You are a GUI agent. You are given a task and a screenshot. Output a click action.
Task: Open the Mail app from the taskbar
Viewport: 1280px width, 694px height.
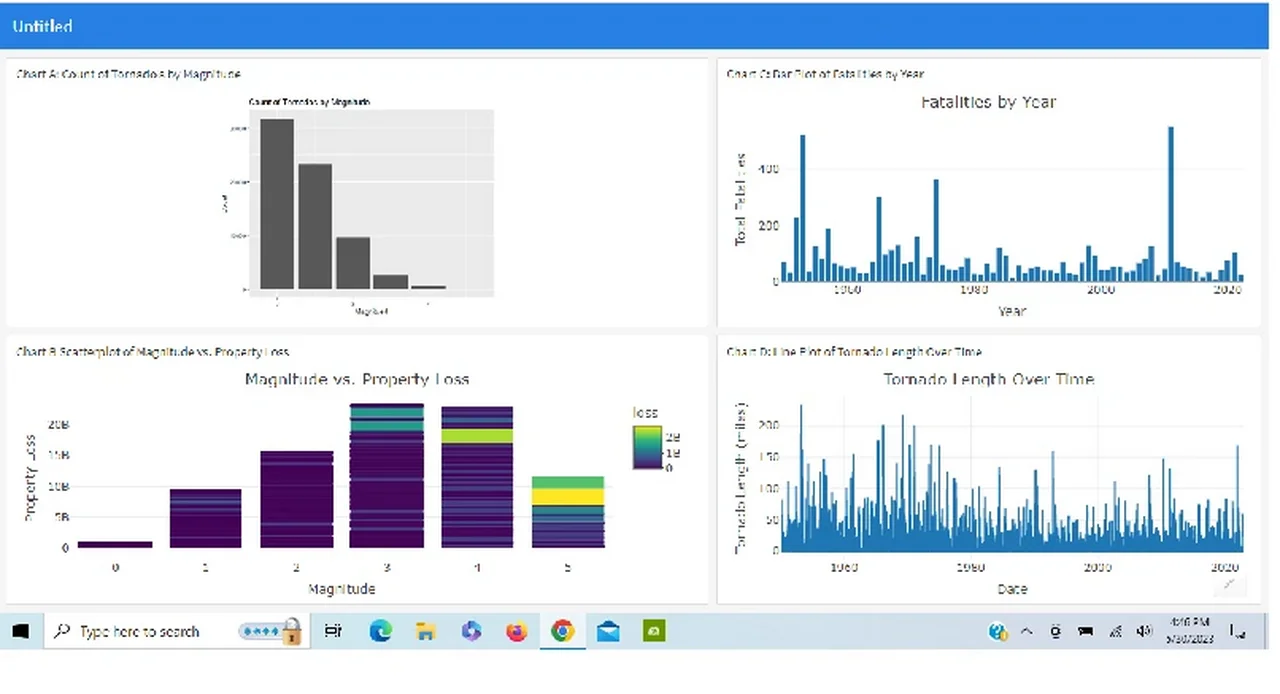coord(608,631)
